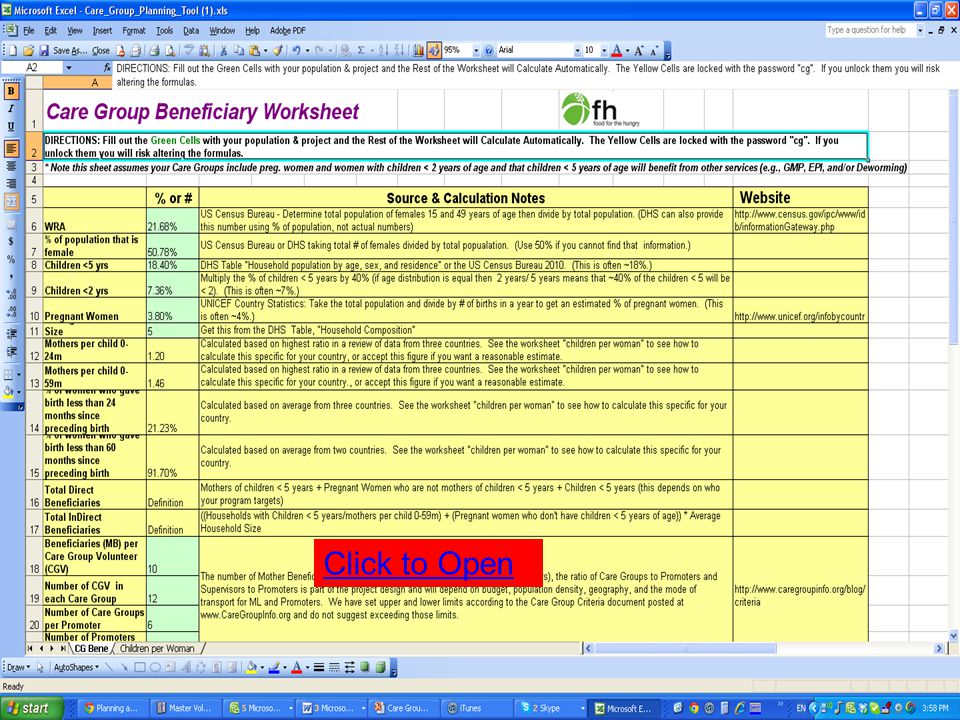
Task: Open the Line Style options
Action: [x=319, y=667]
